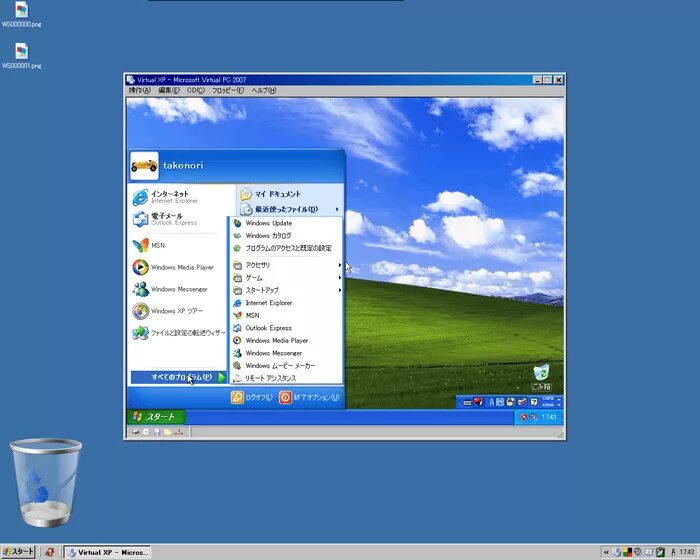Expand the ゲーム folder submenu
This screenshot has height=560, width=700.
point(286,278)
